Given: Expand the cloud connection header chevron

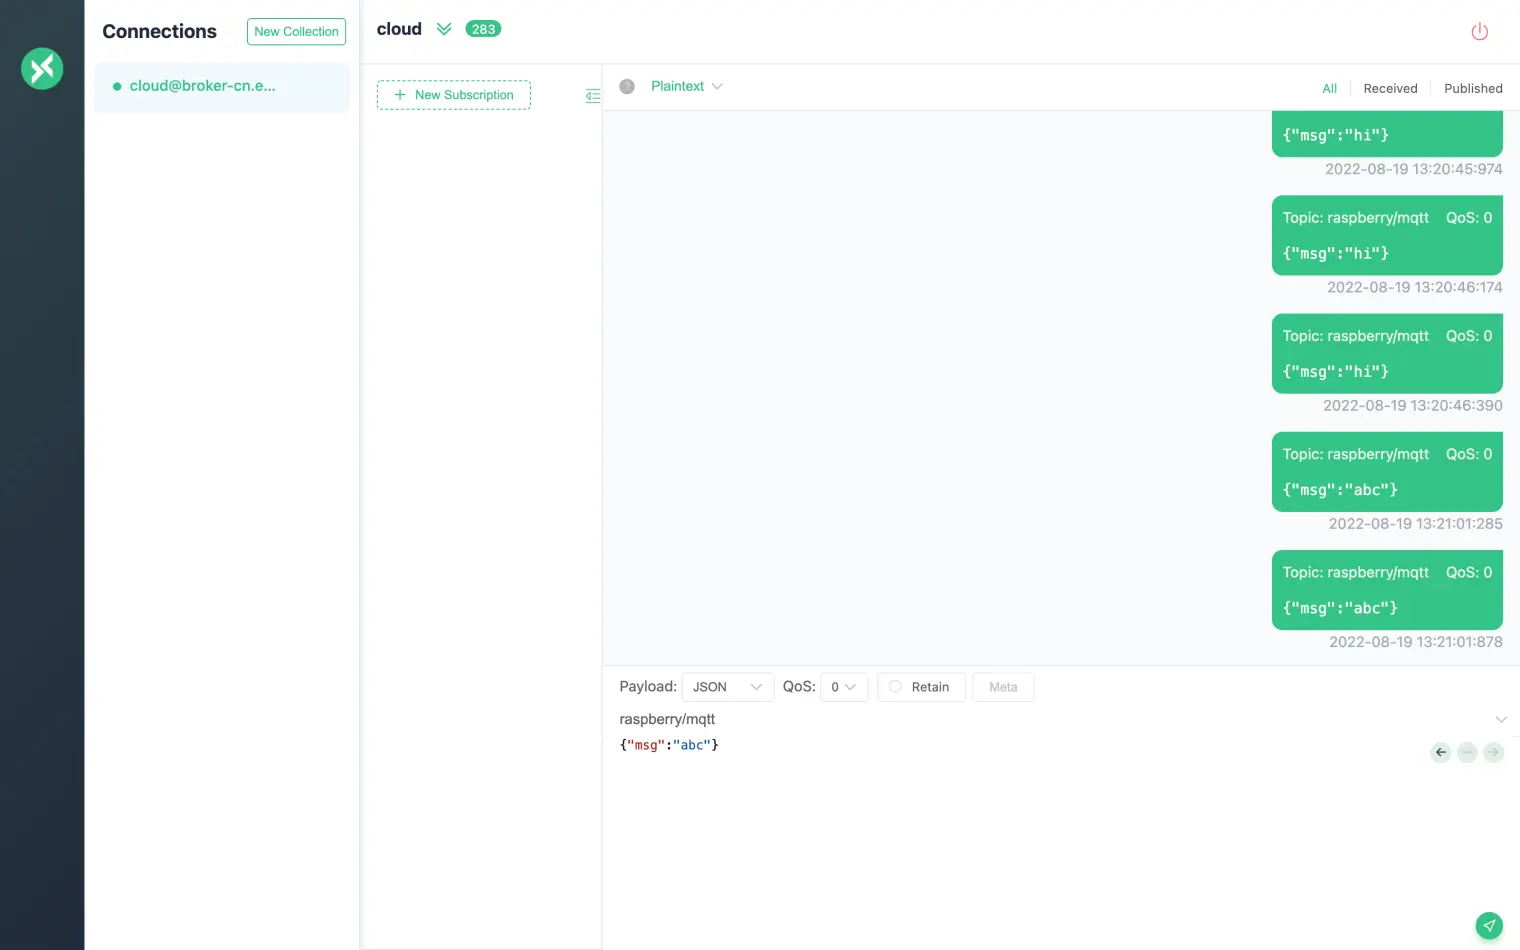Looking at the screenshot, I should tap(444, 29).
